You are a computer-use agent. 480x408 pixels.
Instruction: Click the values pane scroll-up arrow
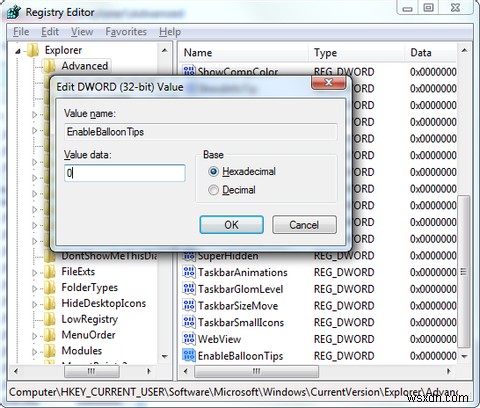pyautogui.click(x=464, y=51)
